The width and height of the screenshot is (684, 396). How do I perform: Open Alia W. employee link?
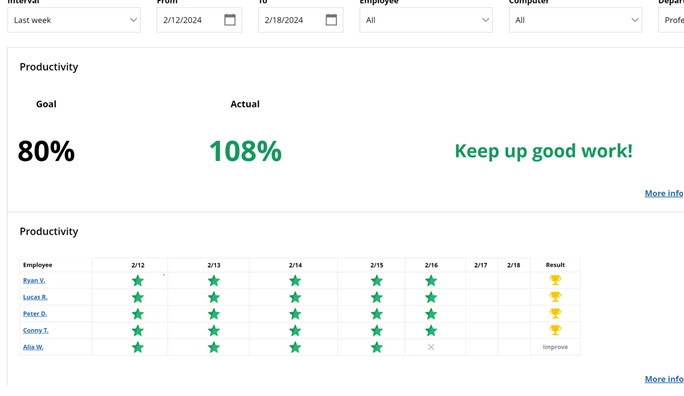coord(33,347)
